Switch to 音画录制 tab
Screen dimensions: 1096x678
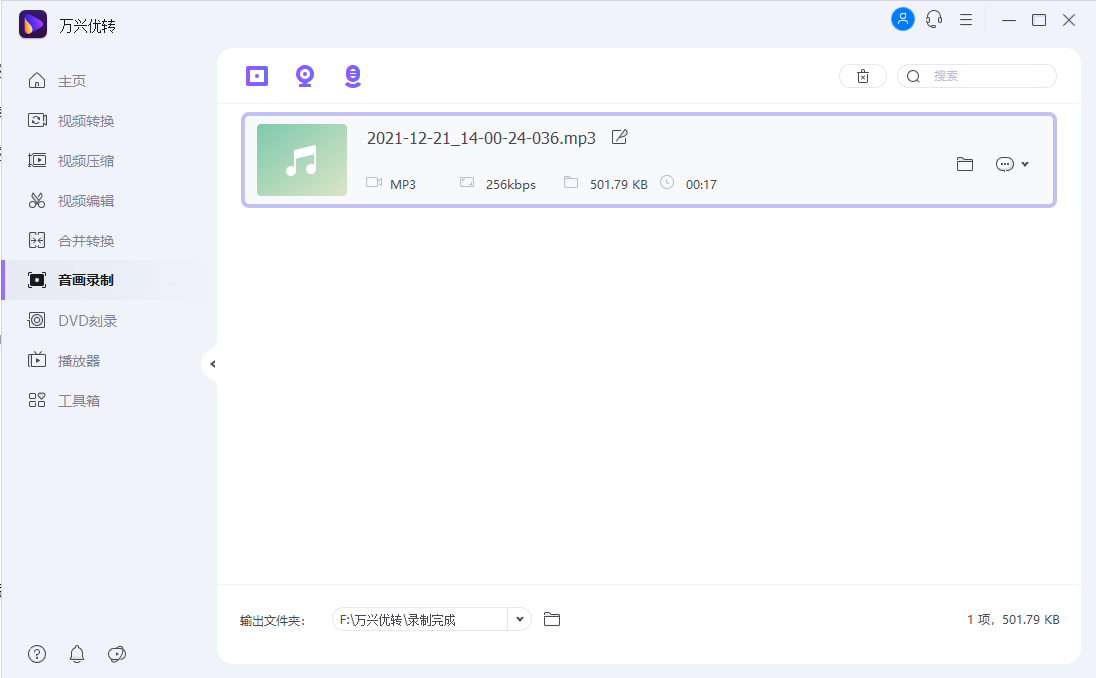coord(80,280)
